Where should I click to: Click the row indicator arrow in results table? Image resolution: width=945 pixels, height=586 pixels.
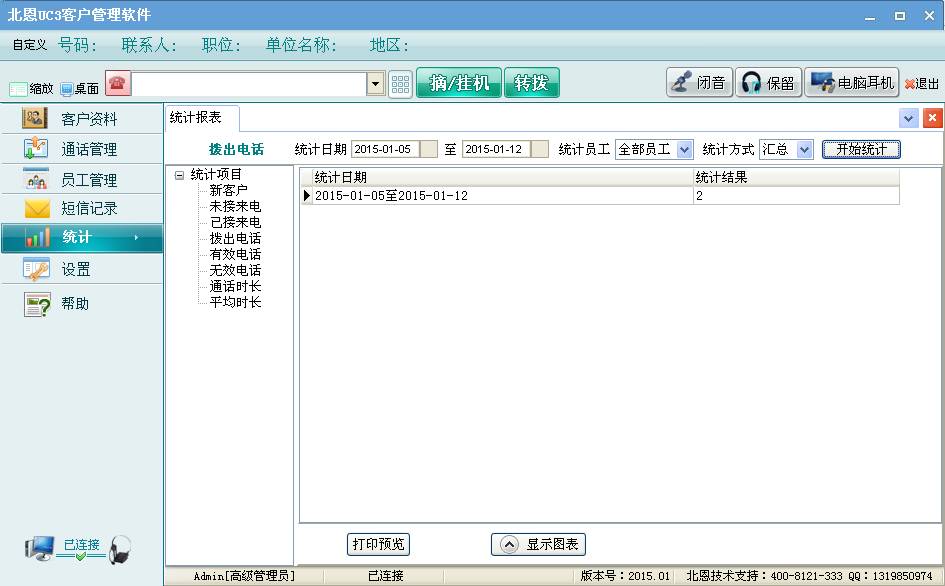coord(307,195)
